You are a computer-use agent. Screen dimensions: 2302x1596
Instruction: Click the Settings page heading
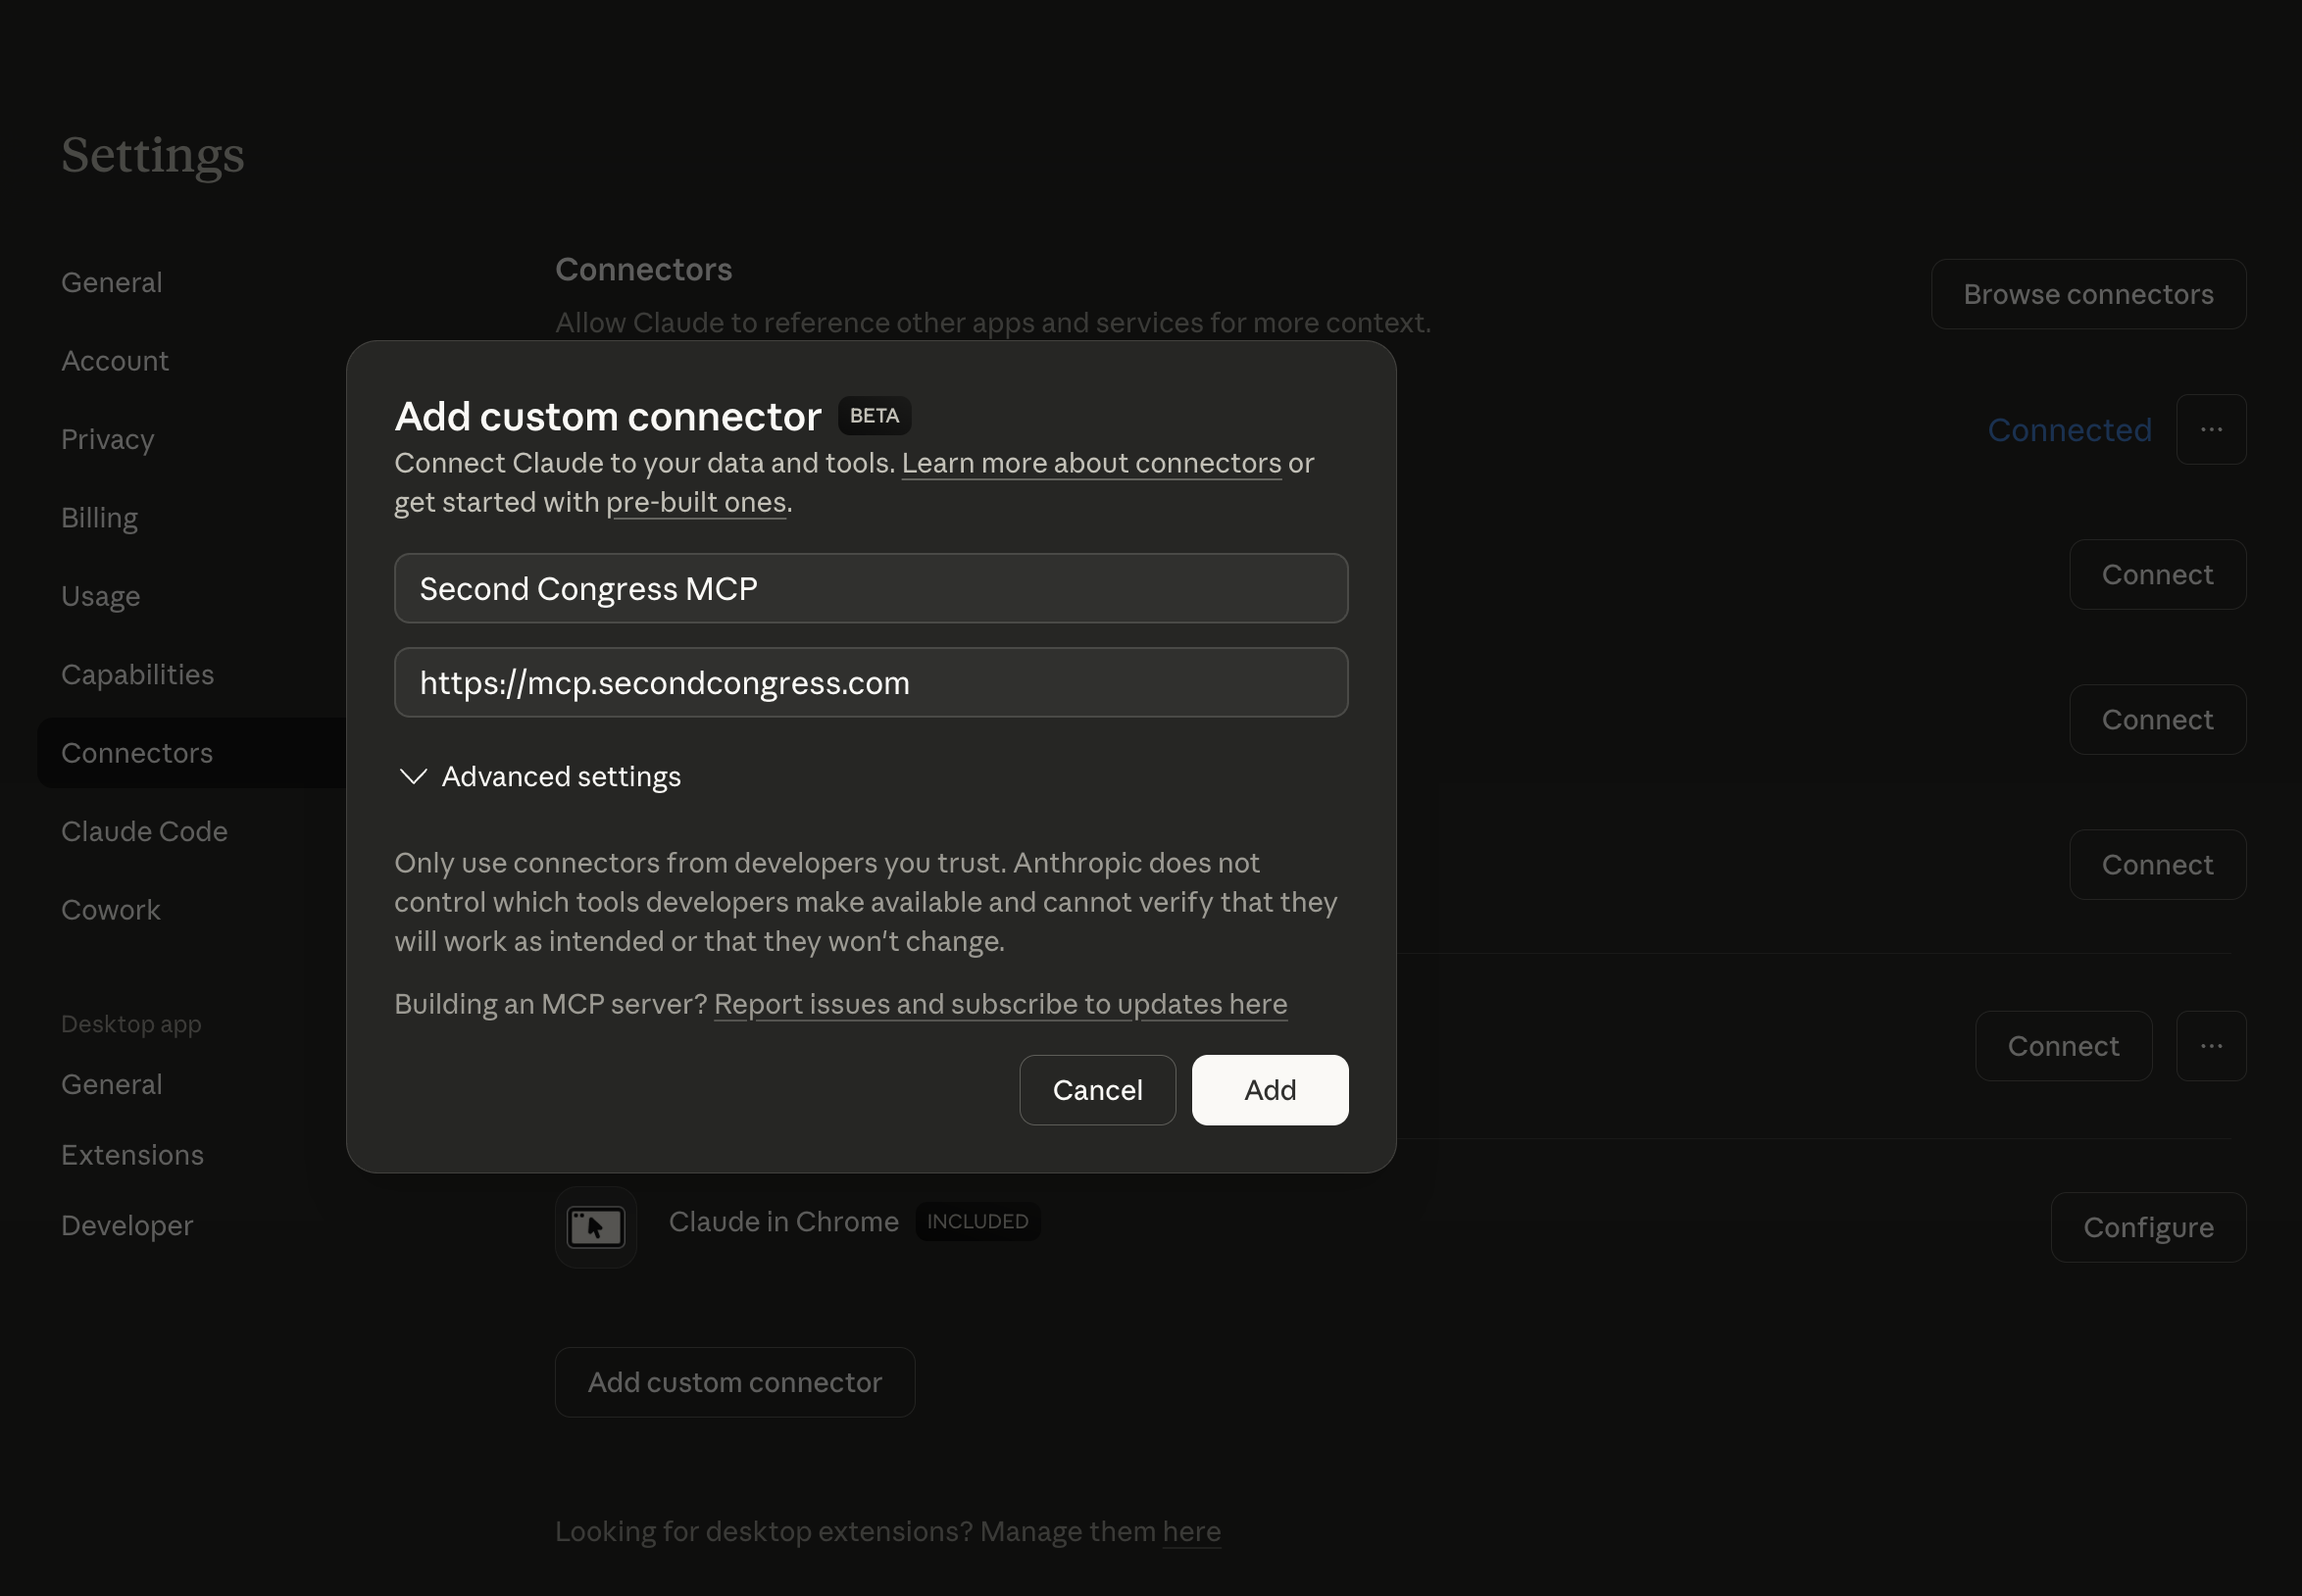(153, 155)
